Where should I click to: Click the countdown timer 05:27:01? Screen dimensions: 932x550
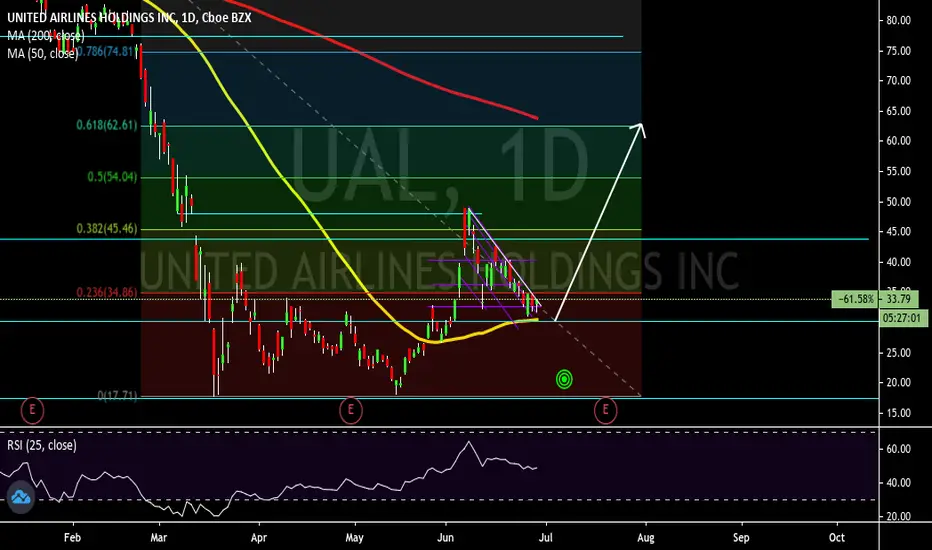(x=903, y=318)
